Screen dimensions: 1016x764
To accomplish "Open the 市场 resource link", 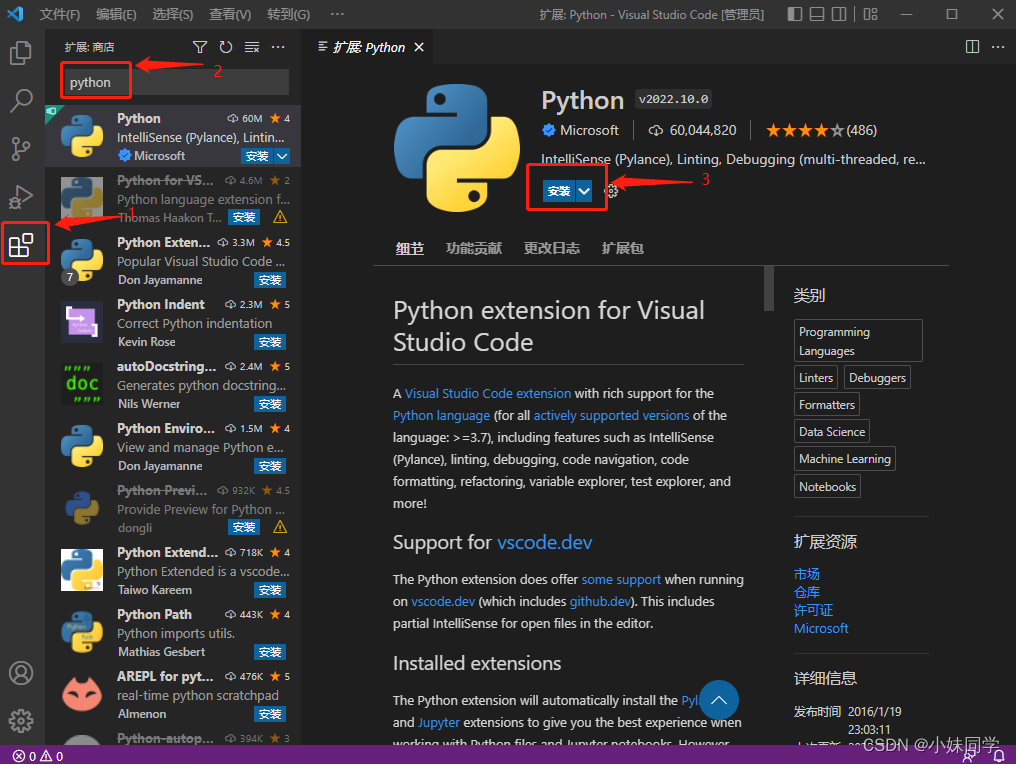I will [x=807, y=574].
